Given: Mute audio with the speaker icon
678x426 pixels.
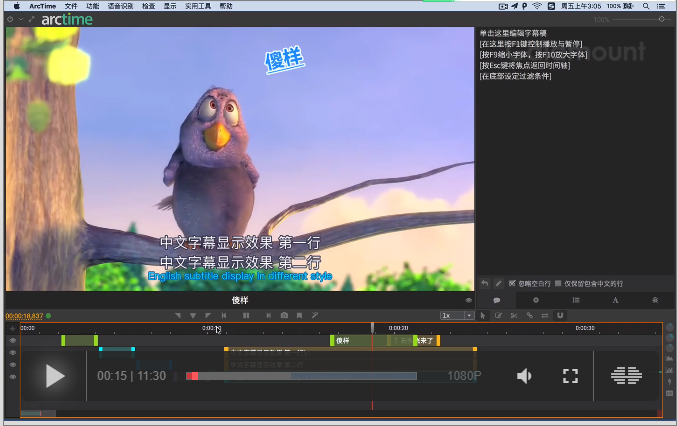Looking at the screenshot, I should pyautogui.click(x=524, y=376).
